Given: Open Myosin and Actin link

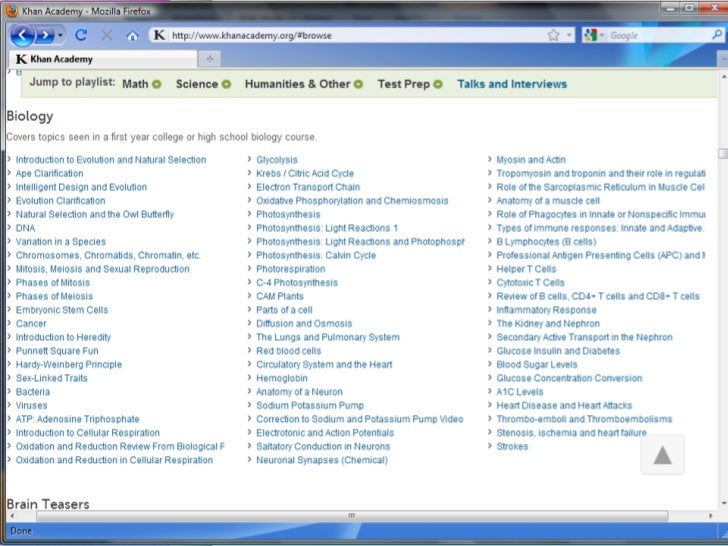Looking at the screenshot, I should 531,160.
